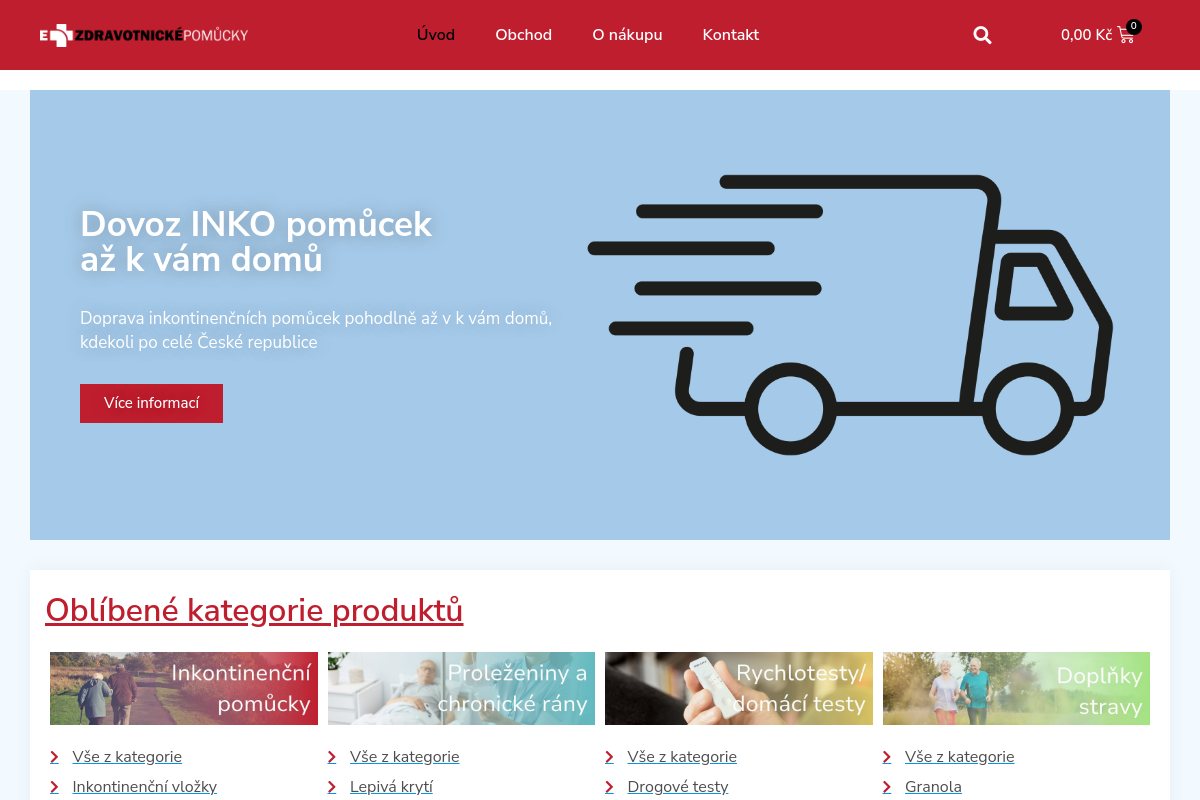Click the delivery truck illustration
The height and width of the screenshot is (800, 1200).
coord(850,313)
